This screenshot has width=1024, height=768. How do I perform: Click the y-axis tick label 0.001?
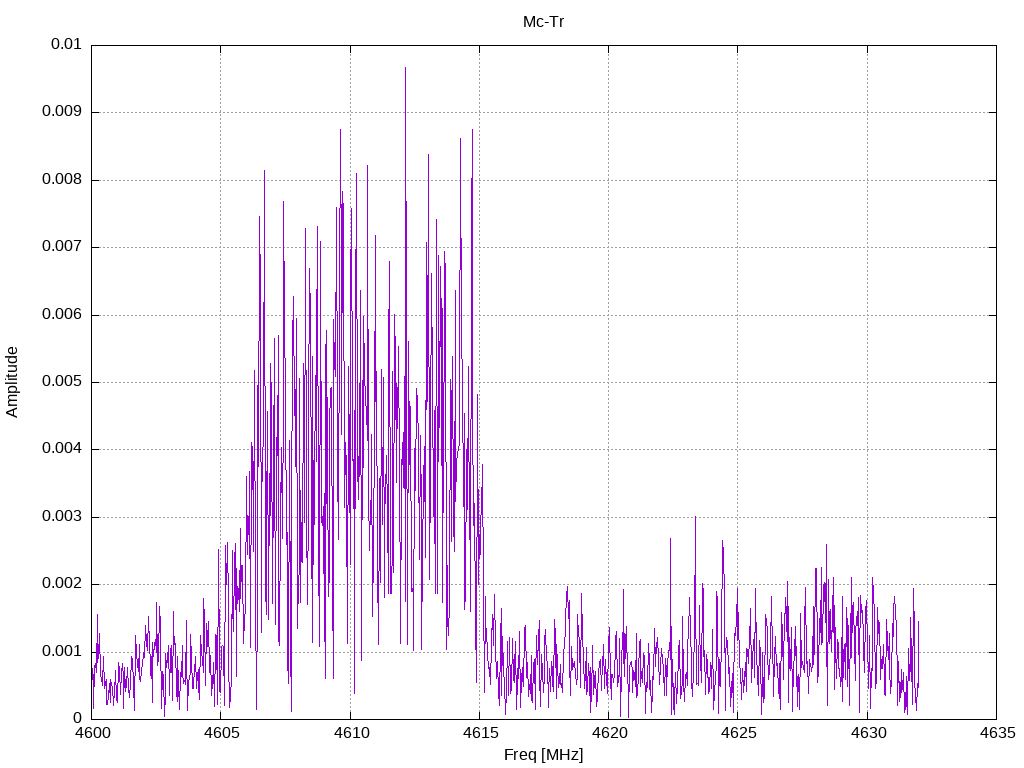point(62,652)
